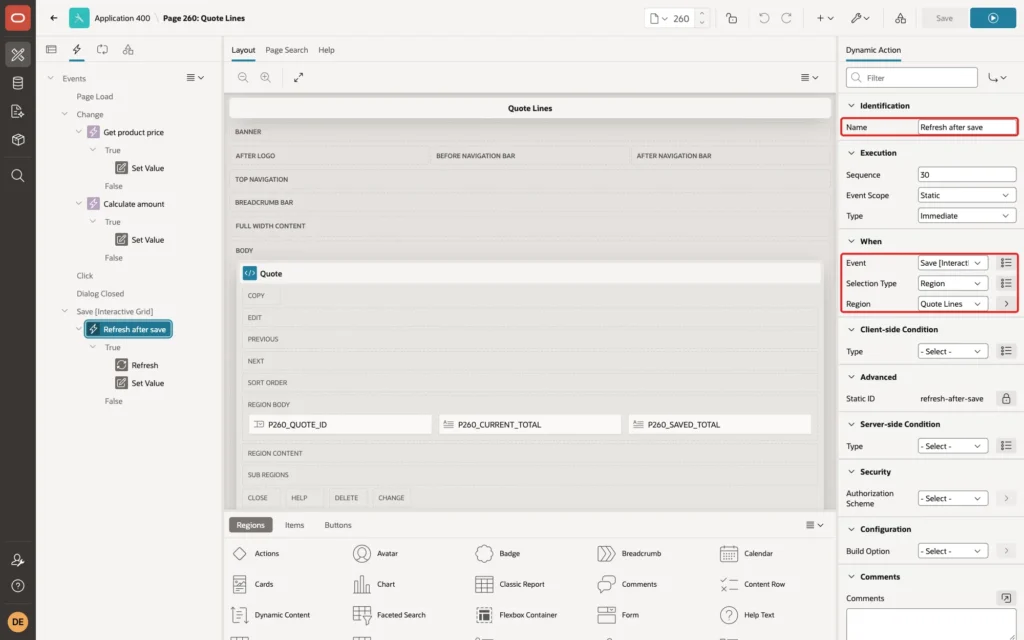Viewport: 1024px width, 640px height.
Task: Open the Create plus menu
Action: tap(825, 18)
